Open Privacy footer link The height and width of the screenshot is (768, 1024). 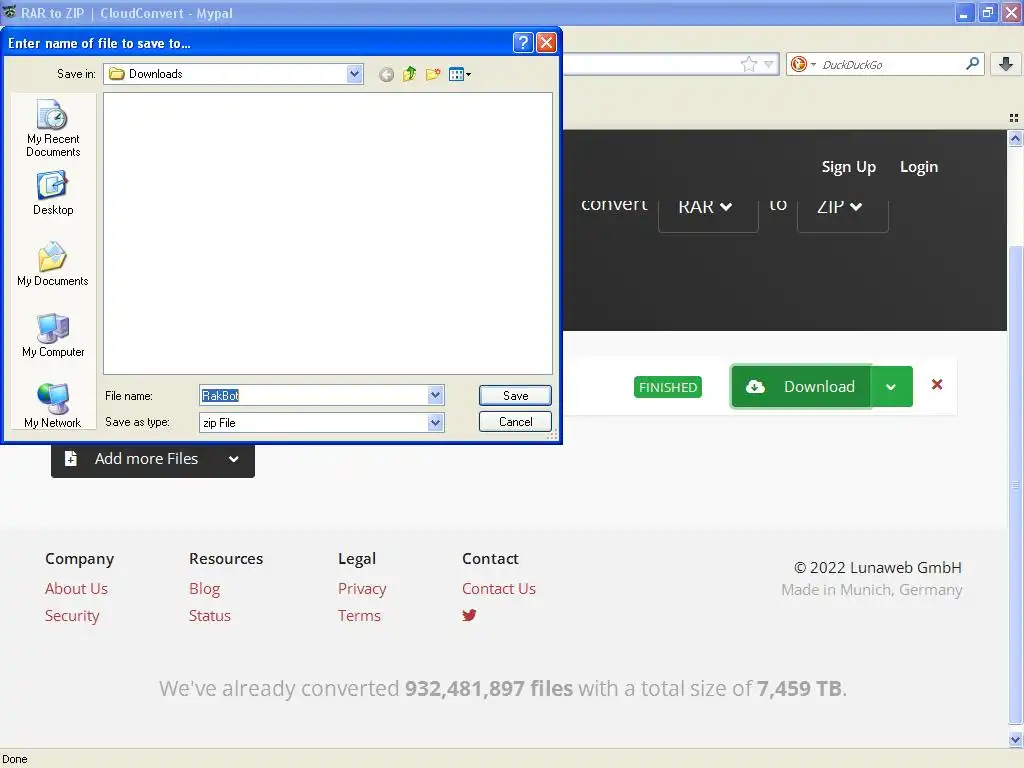(362, 588)
